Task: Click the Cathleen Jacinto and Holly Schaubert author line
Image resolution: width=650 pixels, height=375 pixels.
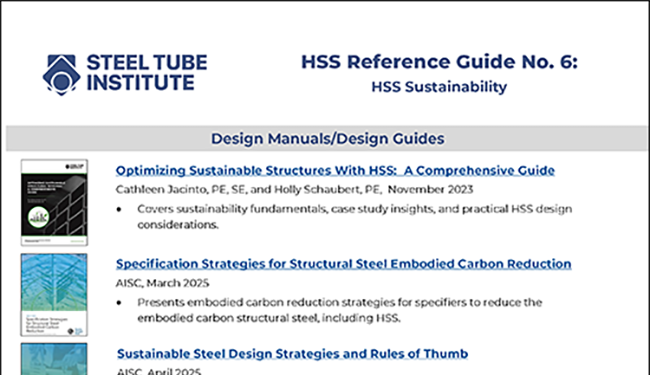Action: 294,189
